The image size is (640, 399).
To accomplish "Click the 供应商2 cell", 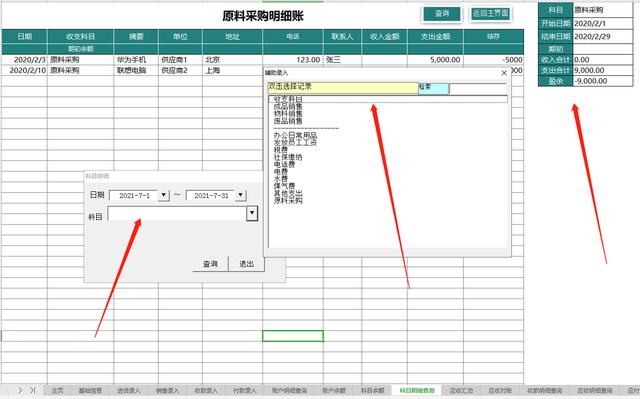I will click(180, 70).
